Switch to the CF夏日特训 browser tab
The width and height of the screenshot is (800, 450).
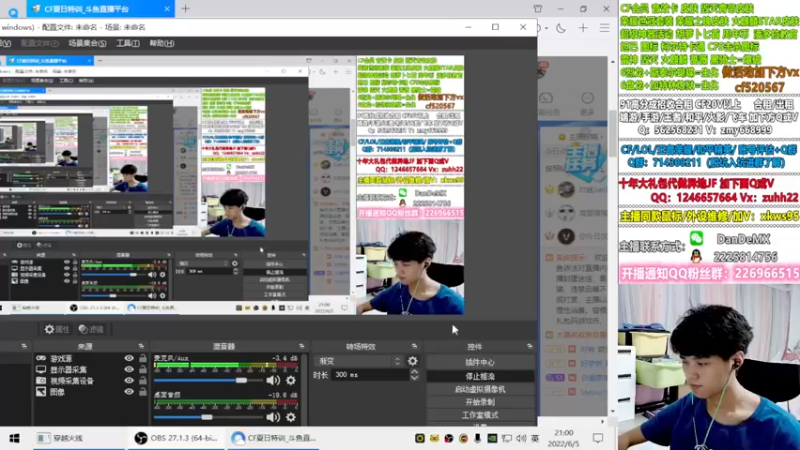click(x=100, y=9)
